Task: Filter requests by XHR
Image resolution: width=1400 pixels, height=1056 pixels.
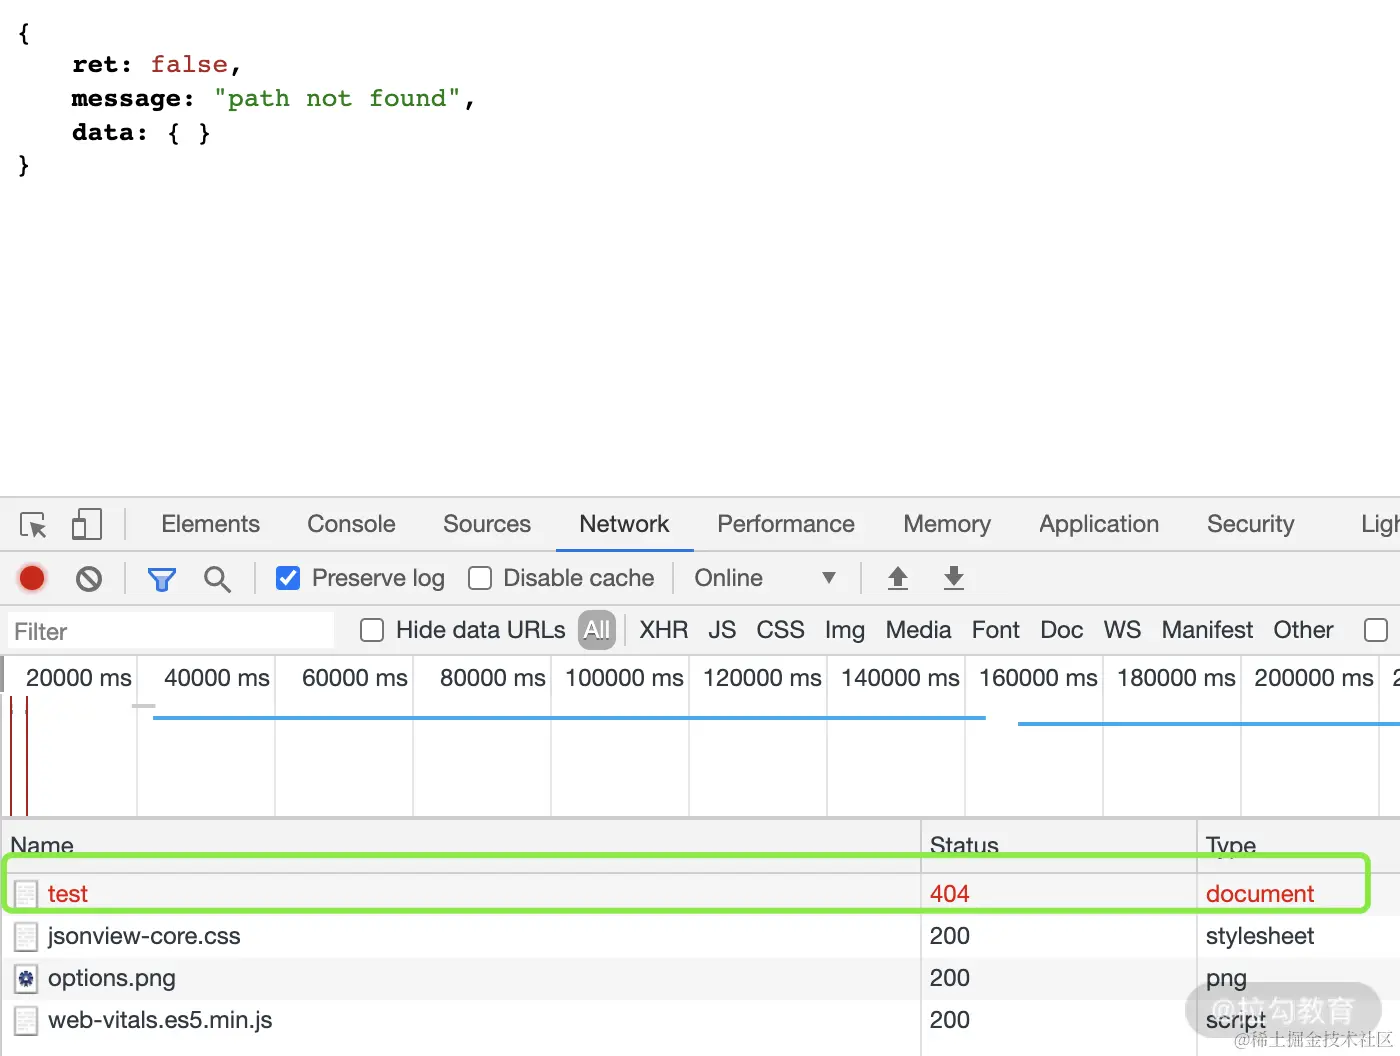Action: pos(664,630)
